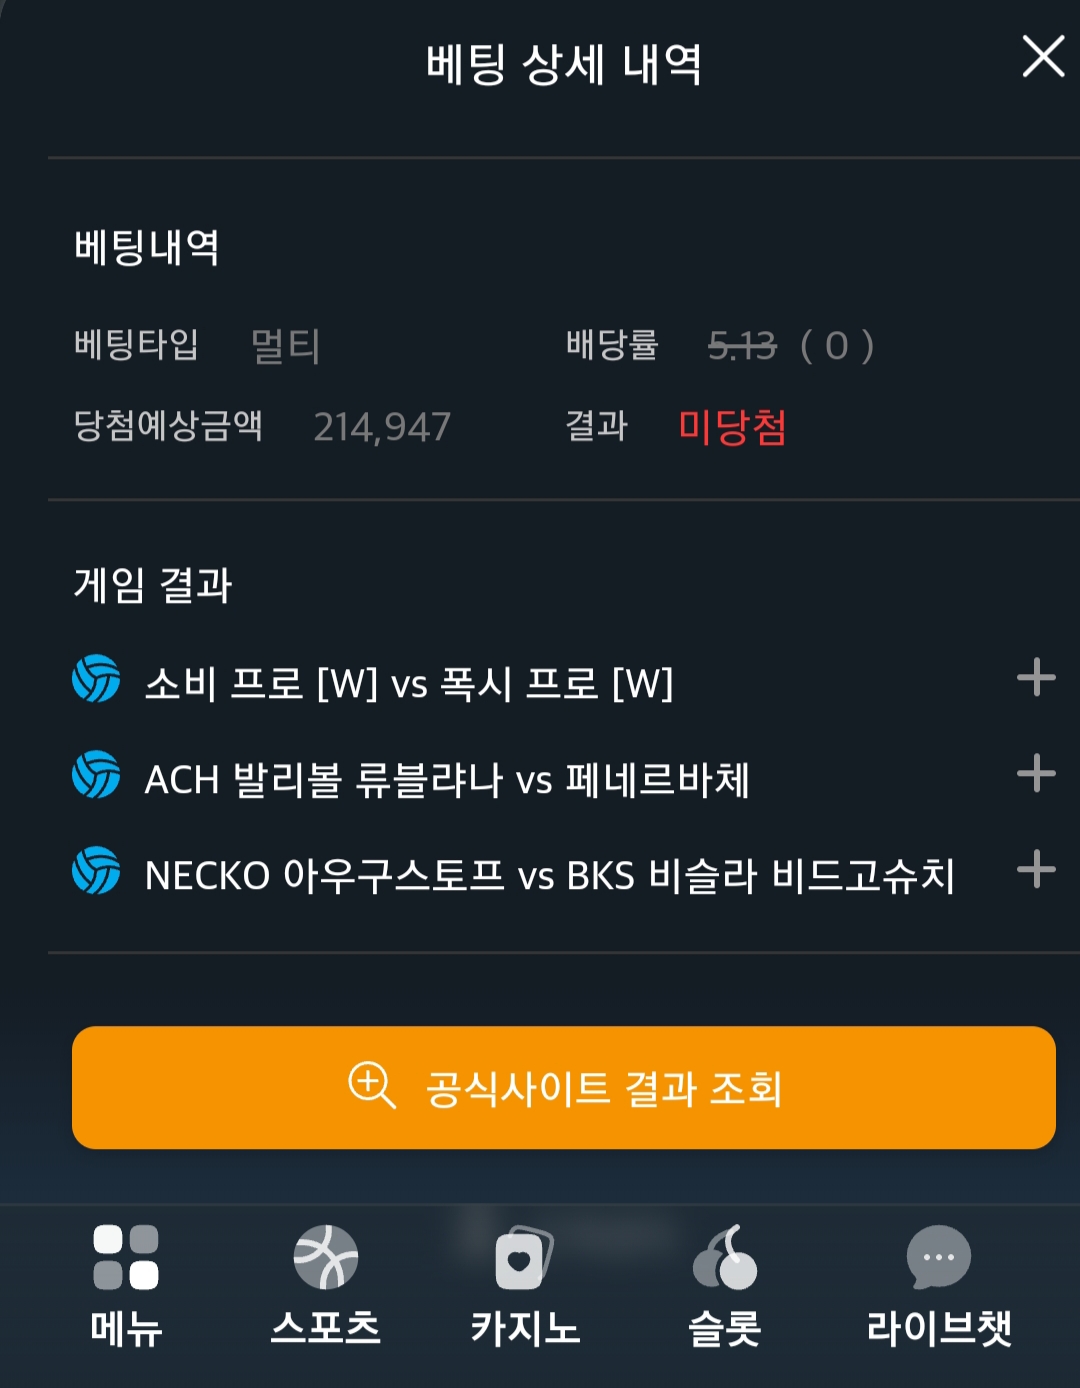Click the 소비 프로 [W] vs 폭시 프로 [W] row

pyautogui.click(x=409, y=684)
